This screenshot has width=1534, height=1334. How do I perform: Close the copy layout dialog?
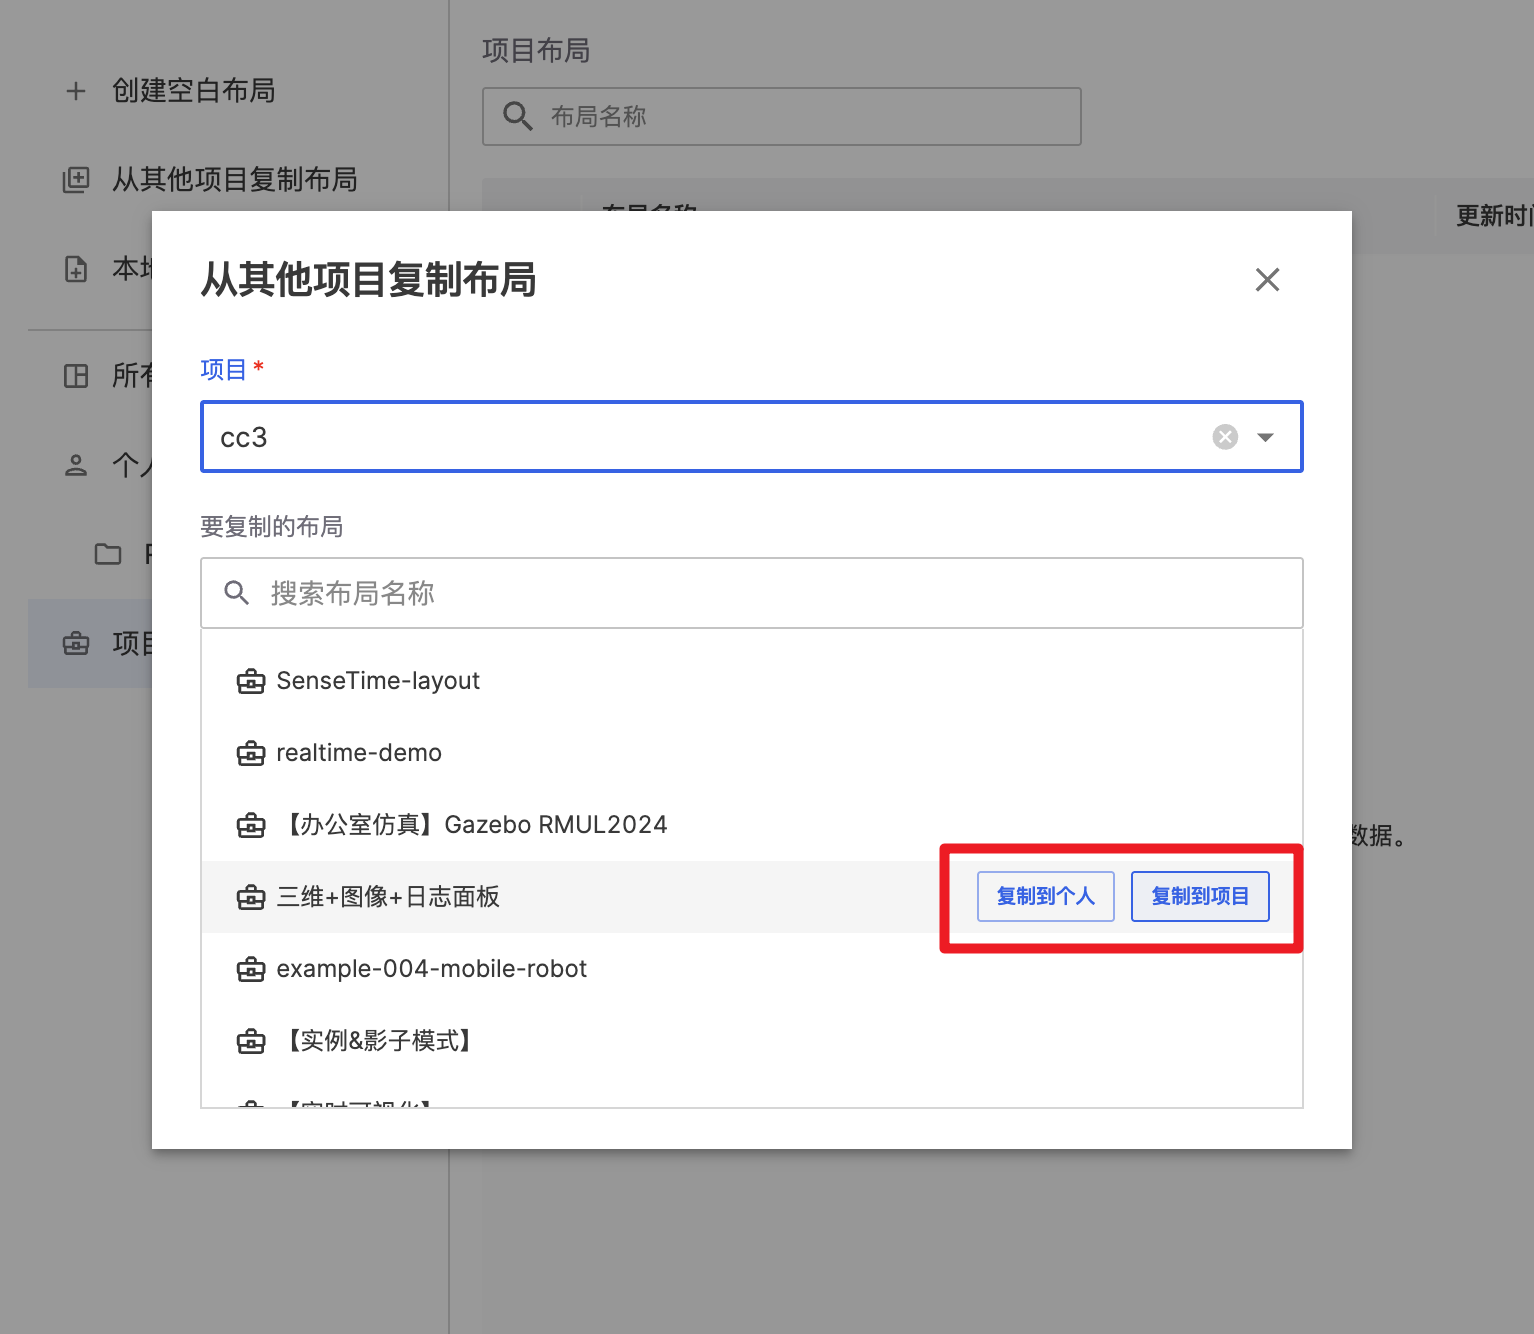1267,280
